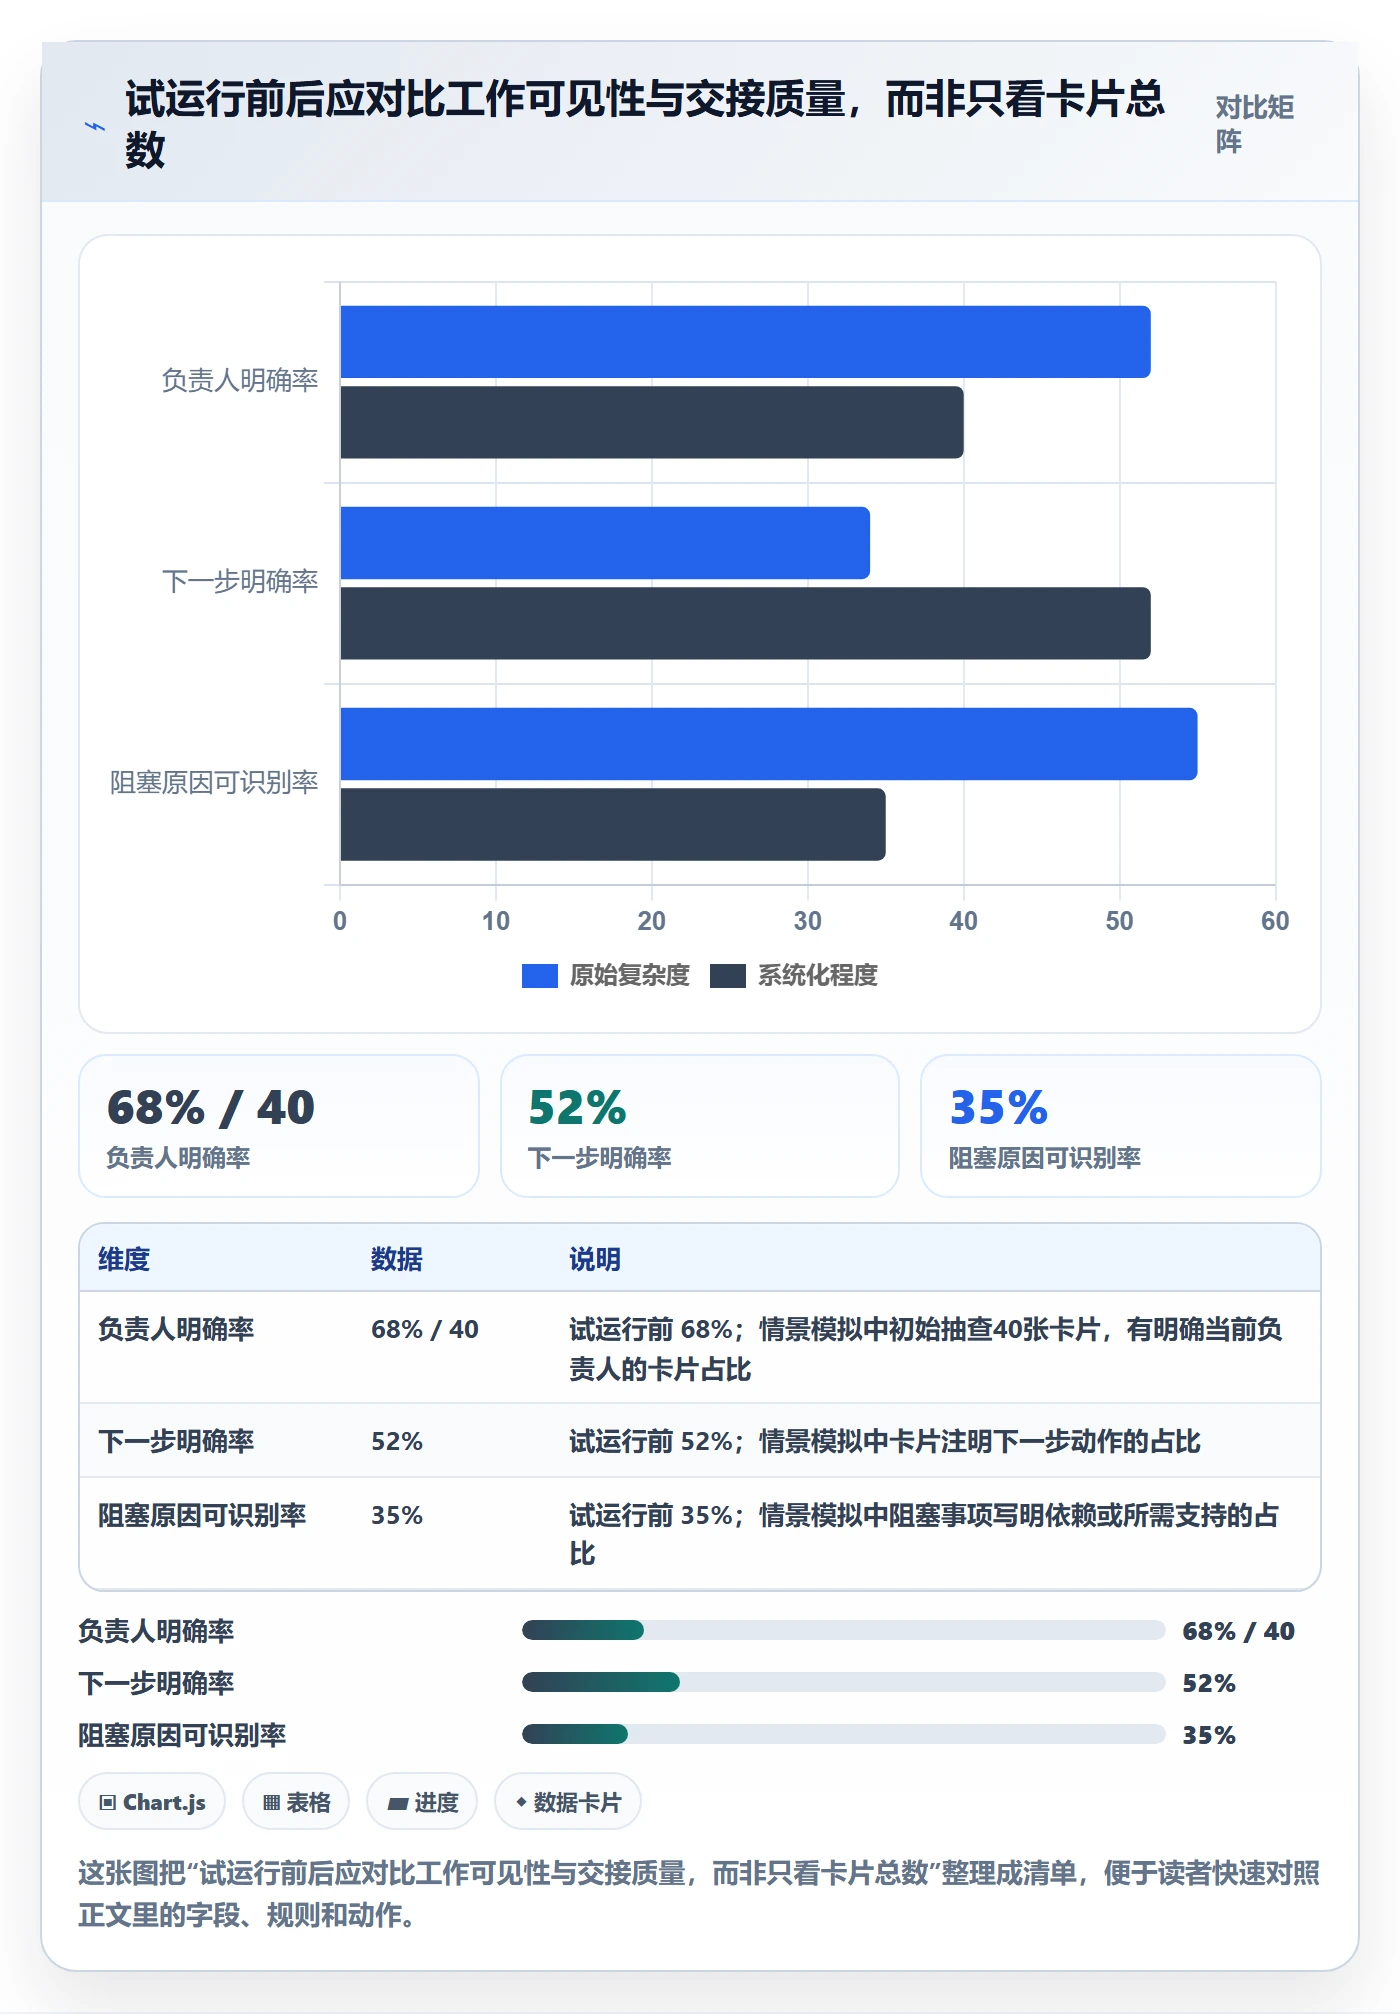Viewport: 1400px width, 2014px height.
Task: Click the 52% table cell
Action: [x=397, y=1441]
